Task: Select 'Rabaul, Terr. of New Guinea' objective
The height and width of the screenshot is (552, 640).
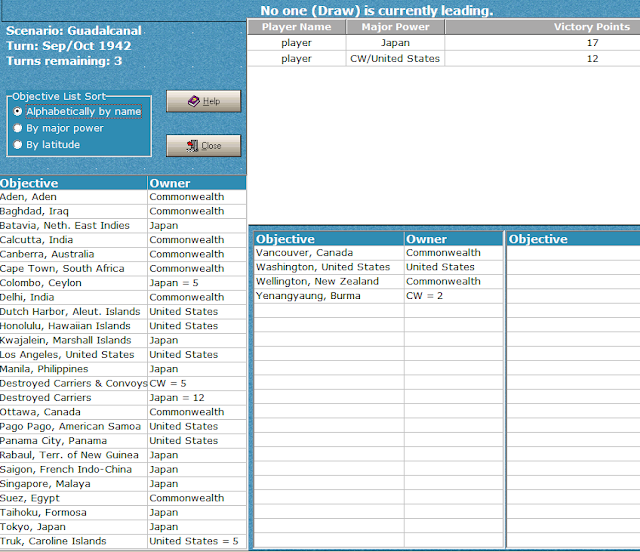Action: point(123,455)
